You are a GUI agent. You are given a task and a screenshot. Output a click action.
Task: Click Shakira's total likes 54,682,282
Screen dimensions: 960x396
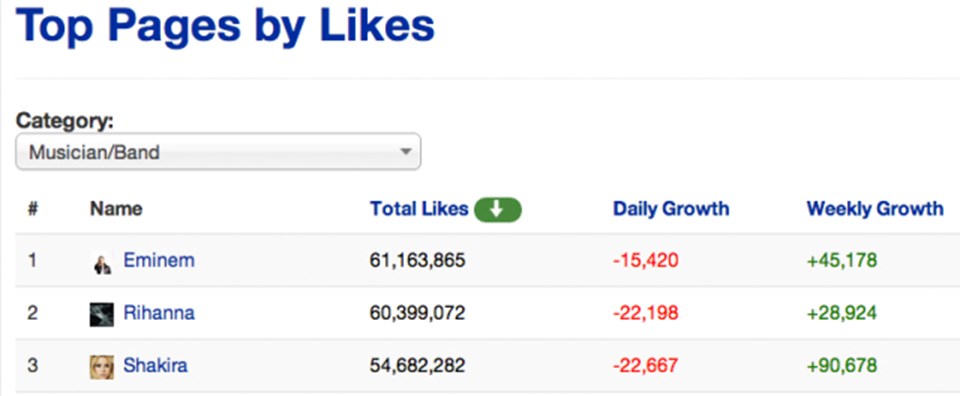[x=418, y=367]
